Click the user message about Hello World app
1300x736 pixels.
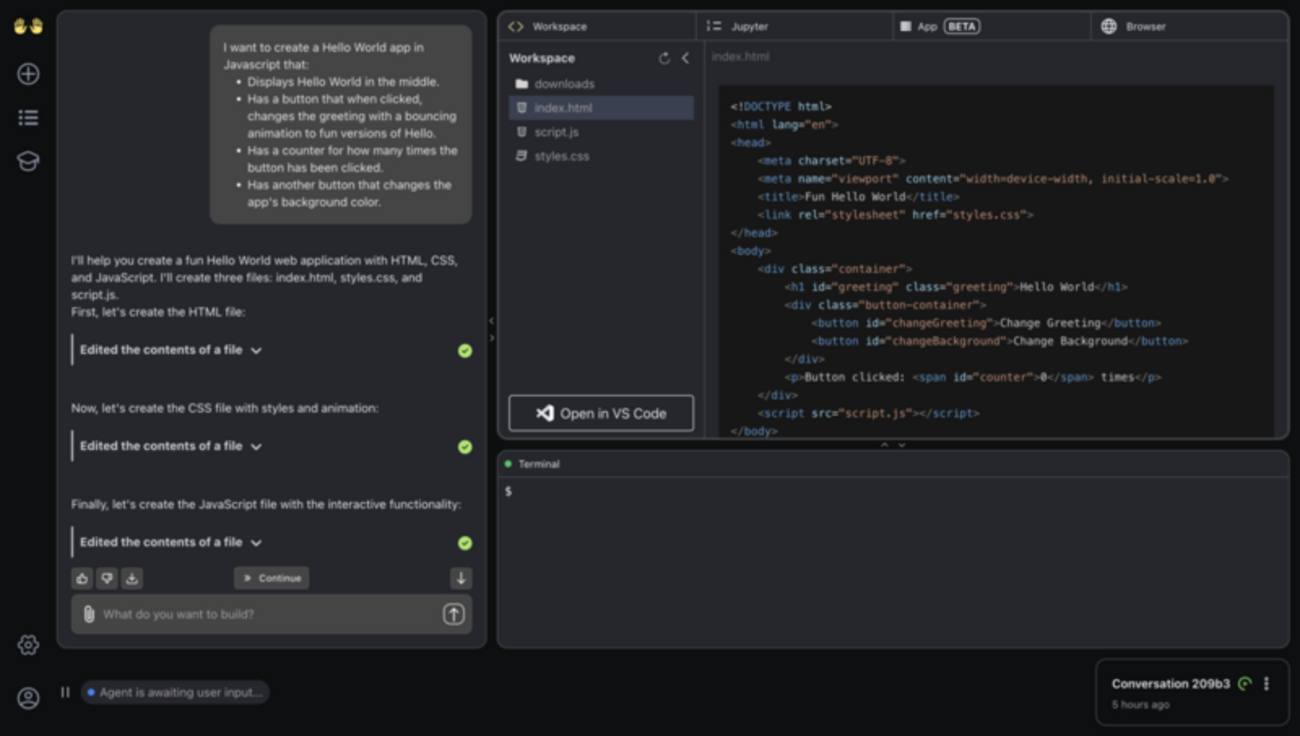coord(341,124)
